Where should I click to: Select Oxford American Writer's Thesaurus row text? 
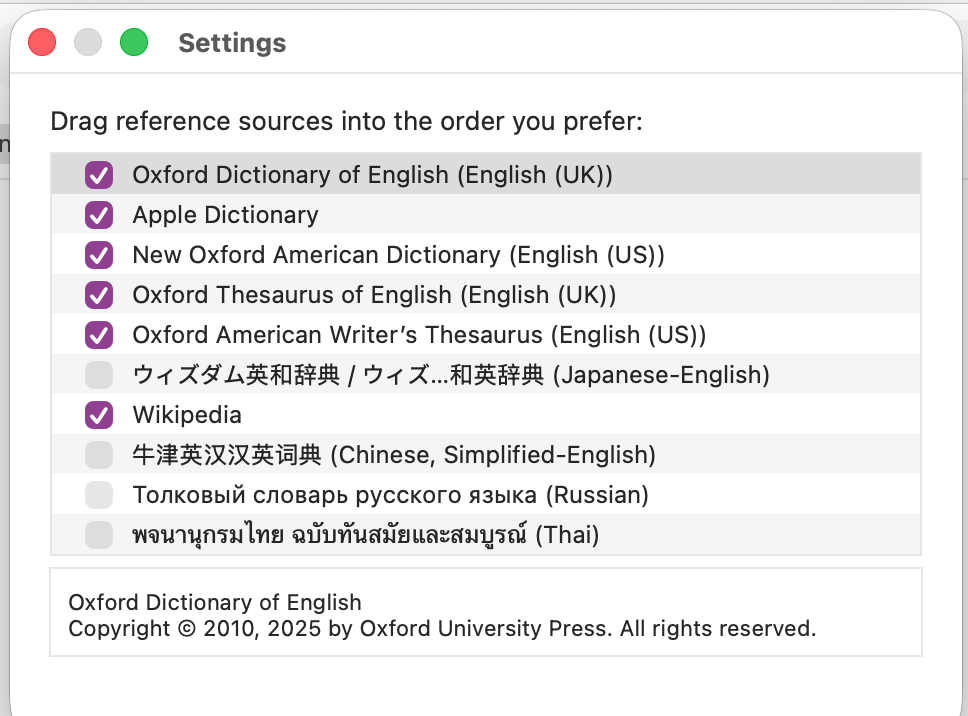pos(419,335)
